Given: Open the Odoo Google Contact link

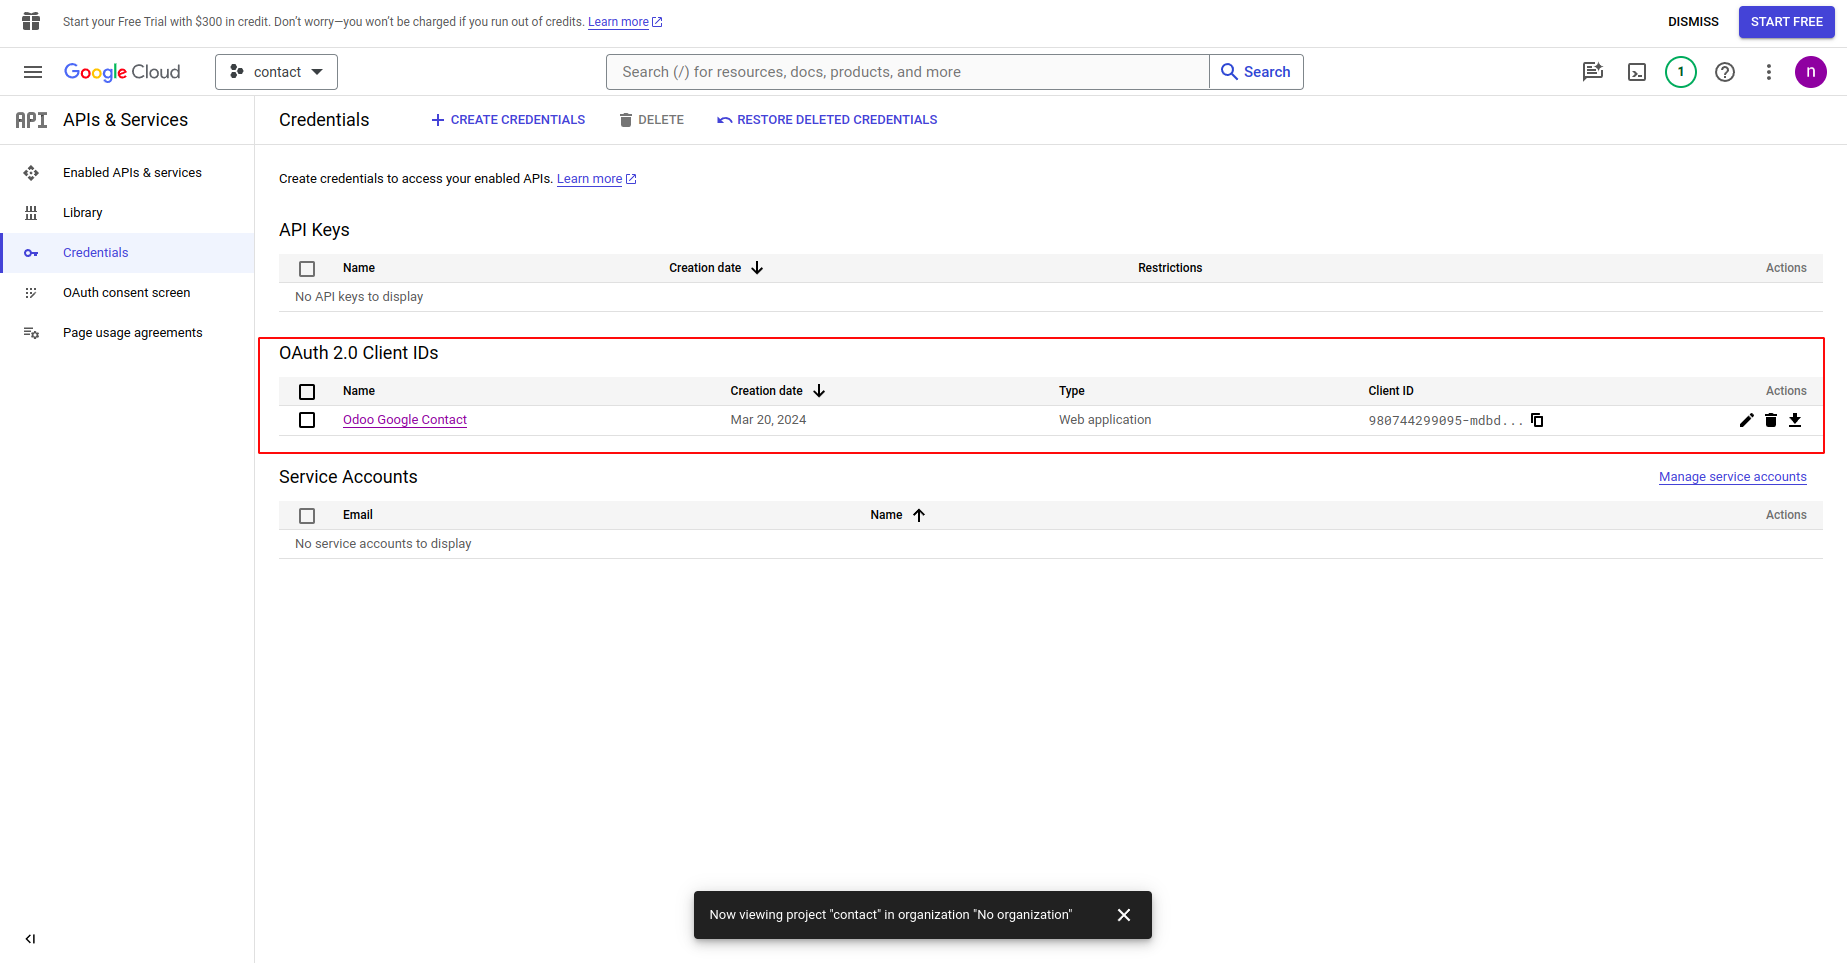Looking at the screenshot, I should [405, 420].
